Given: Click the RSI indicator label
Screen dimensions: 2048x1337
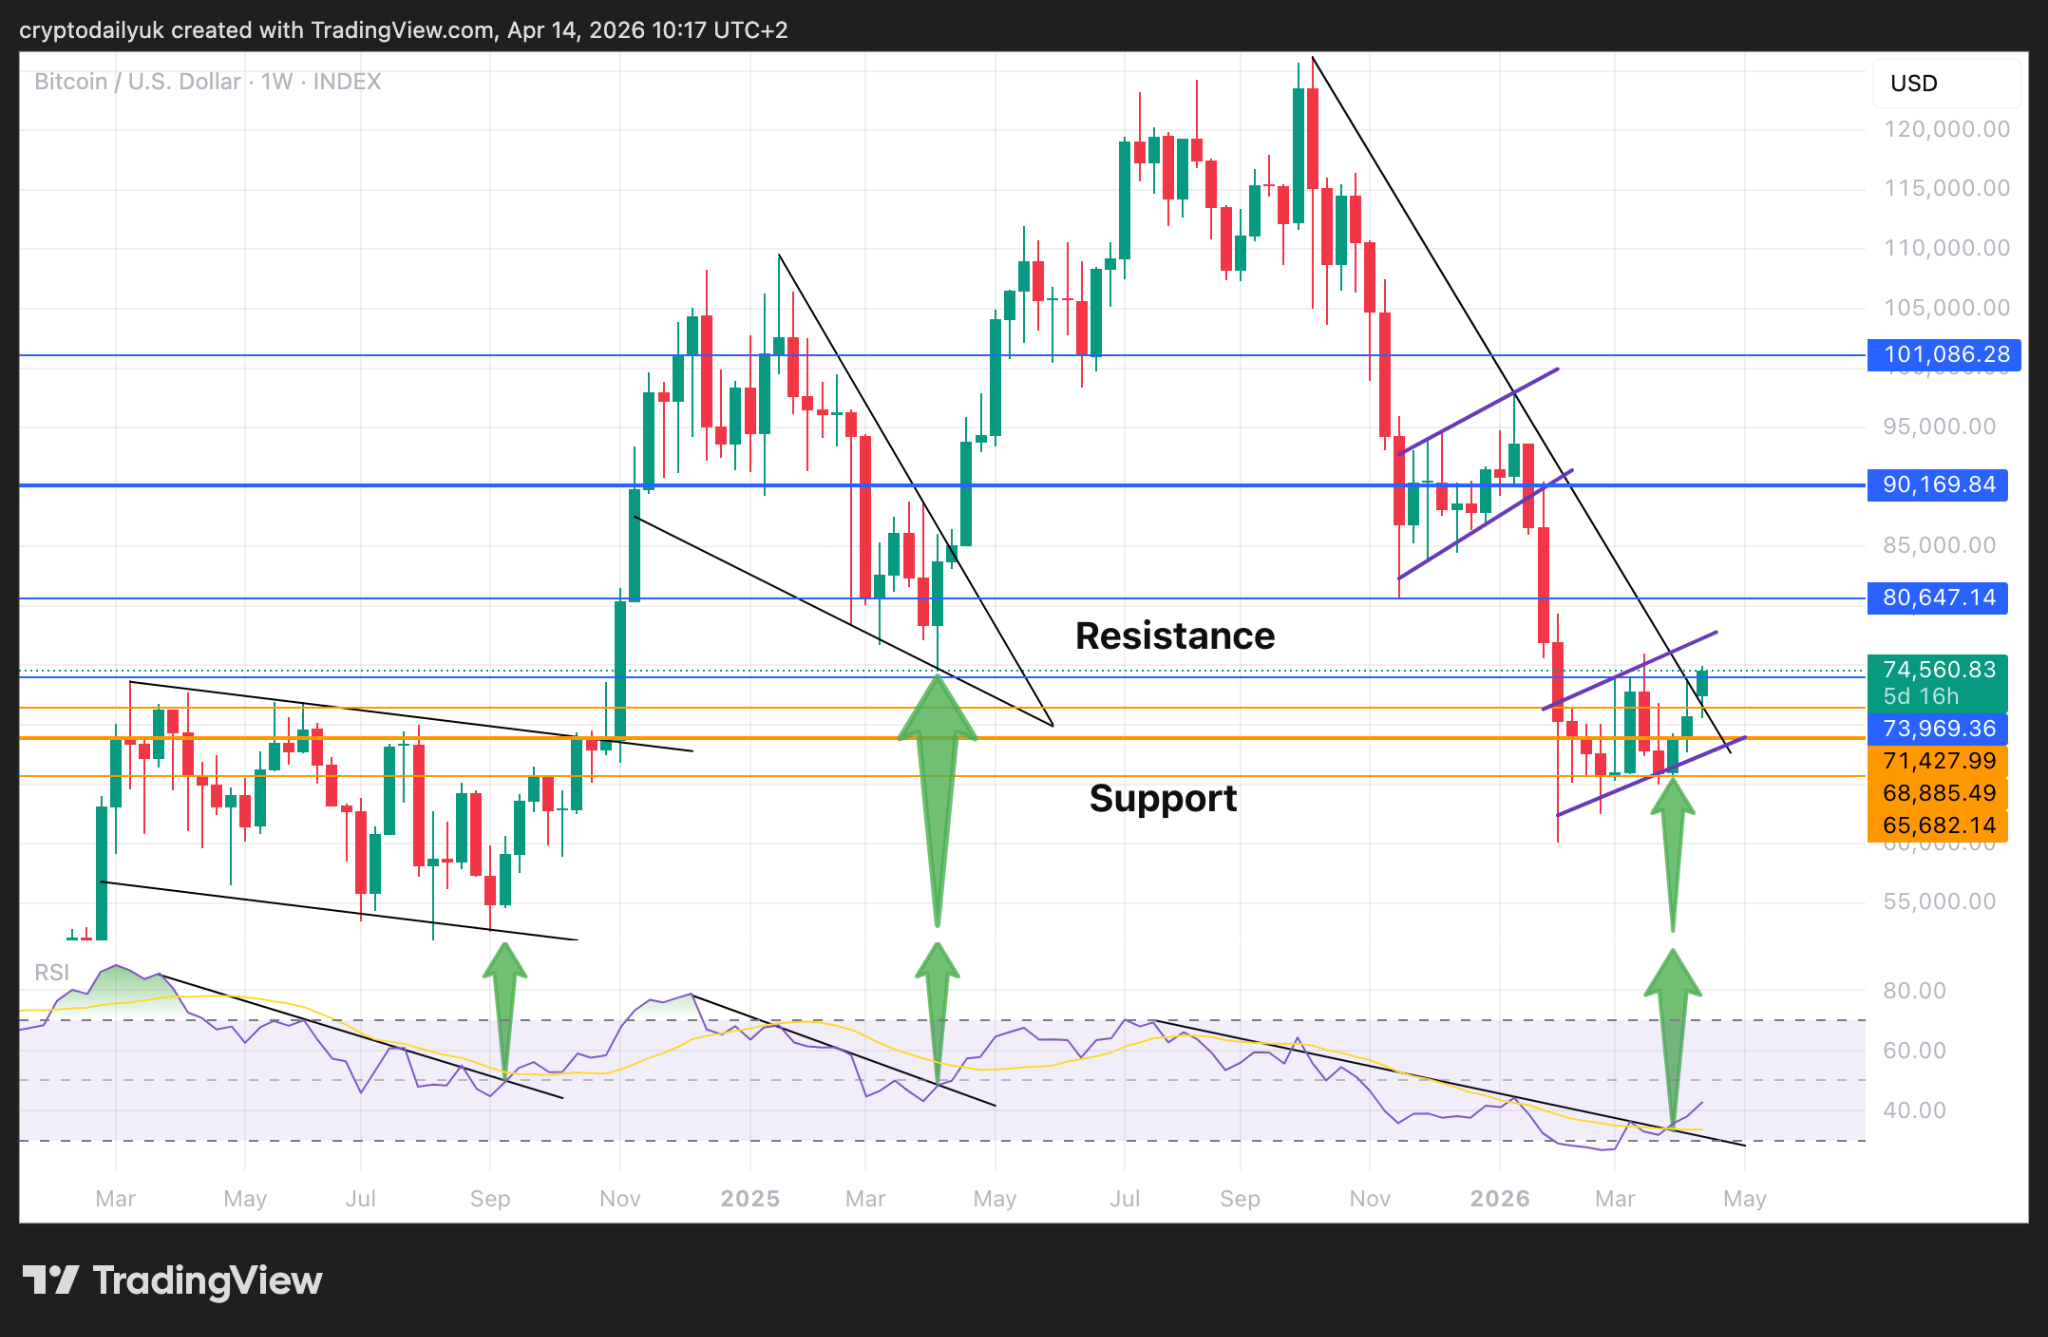Looking at the screenshot, I should 52,972.
